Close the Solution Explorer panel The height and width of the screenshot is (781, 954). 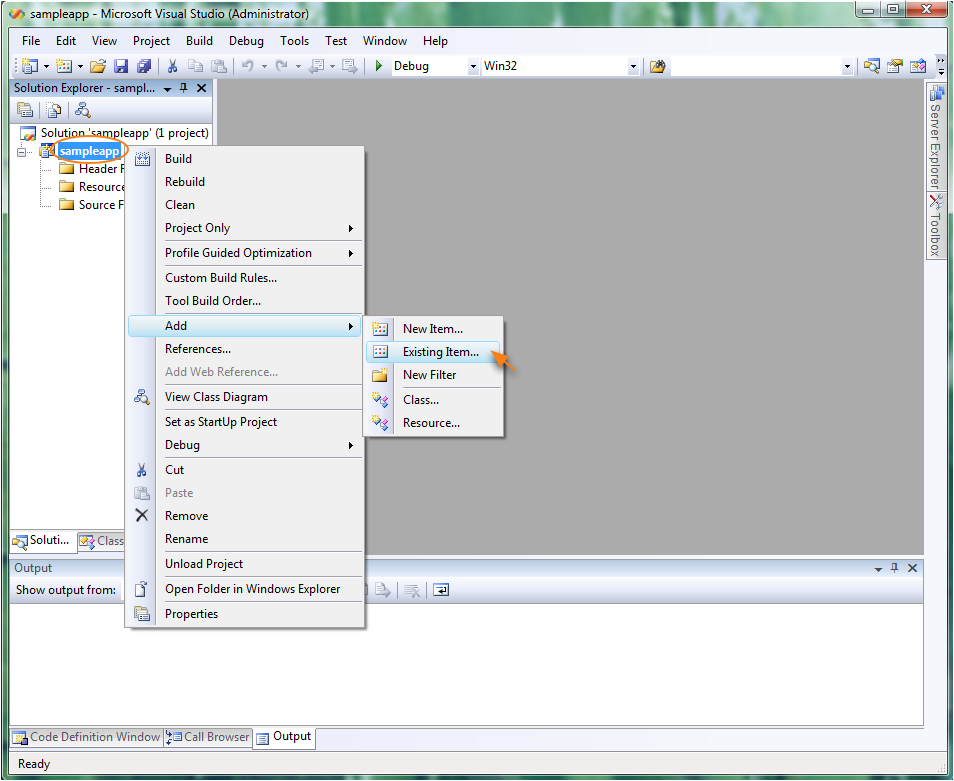point(201,88)
